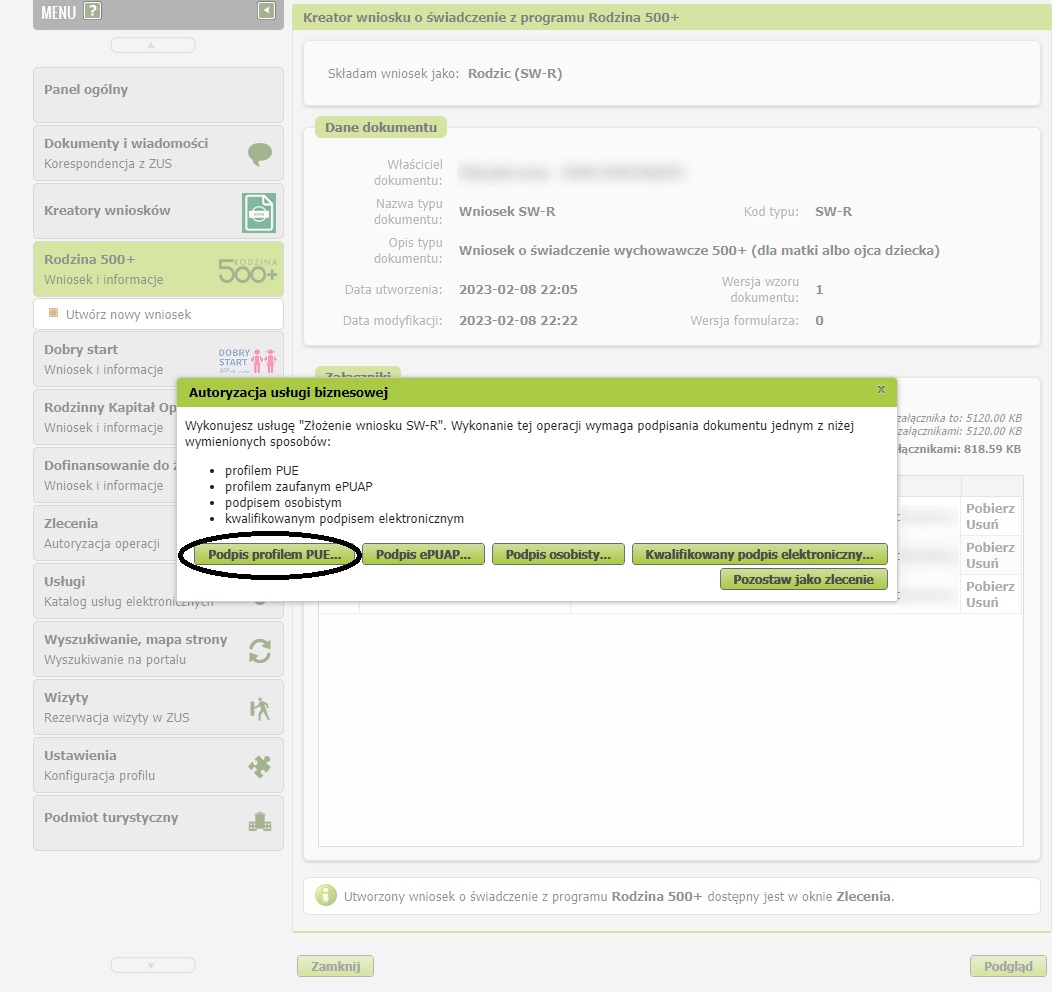
Task: Click the puzzle piece icon for Ustawienia
Action: point(260,766)
